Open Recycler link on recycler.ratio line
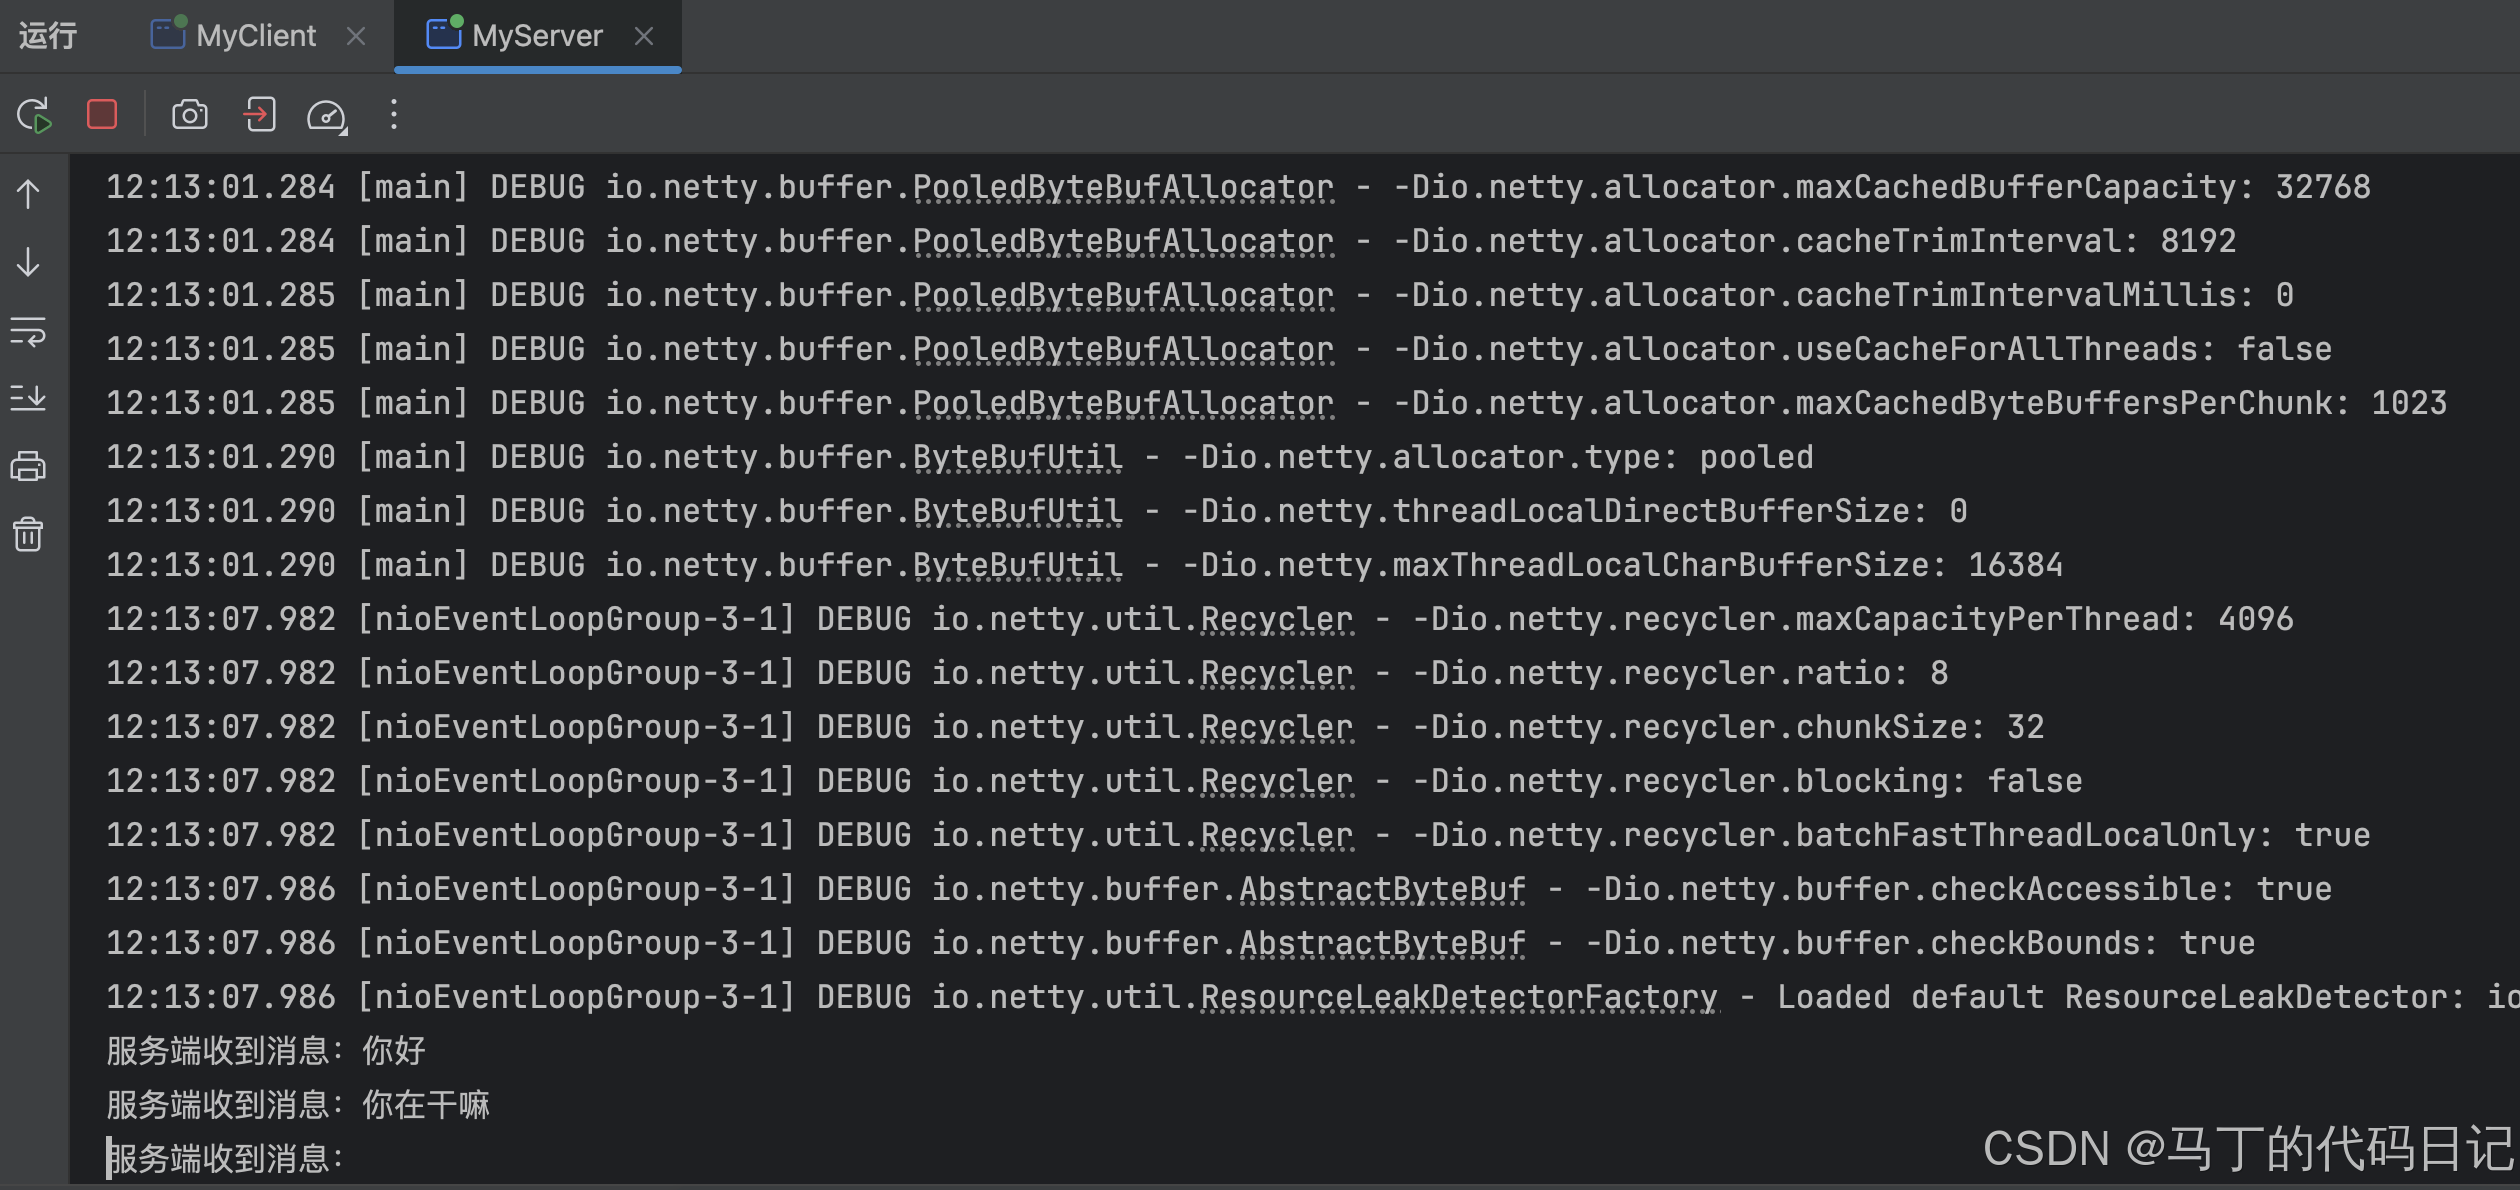 click(x=1277, y=673)
